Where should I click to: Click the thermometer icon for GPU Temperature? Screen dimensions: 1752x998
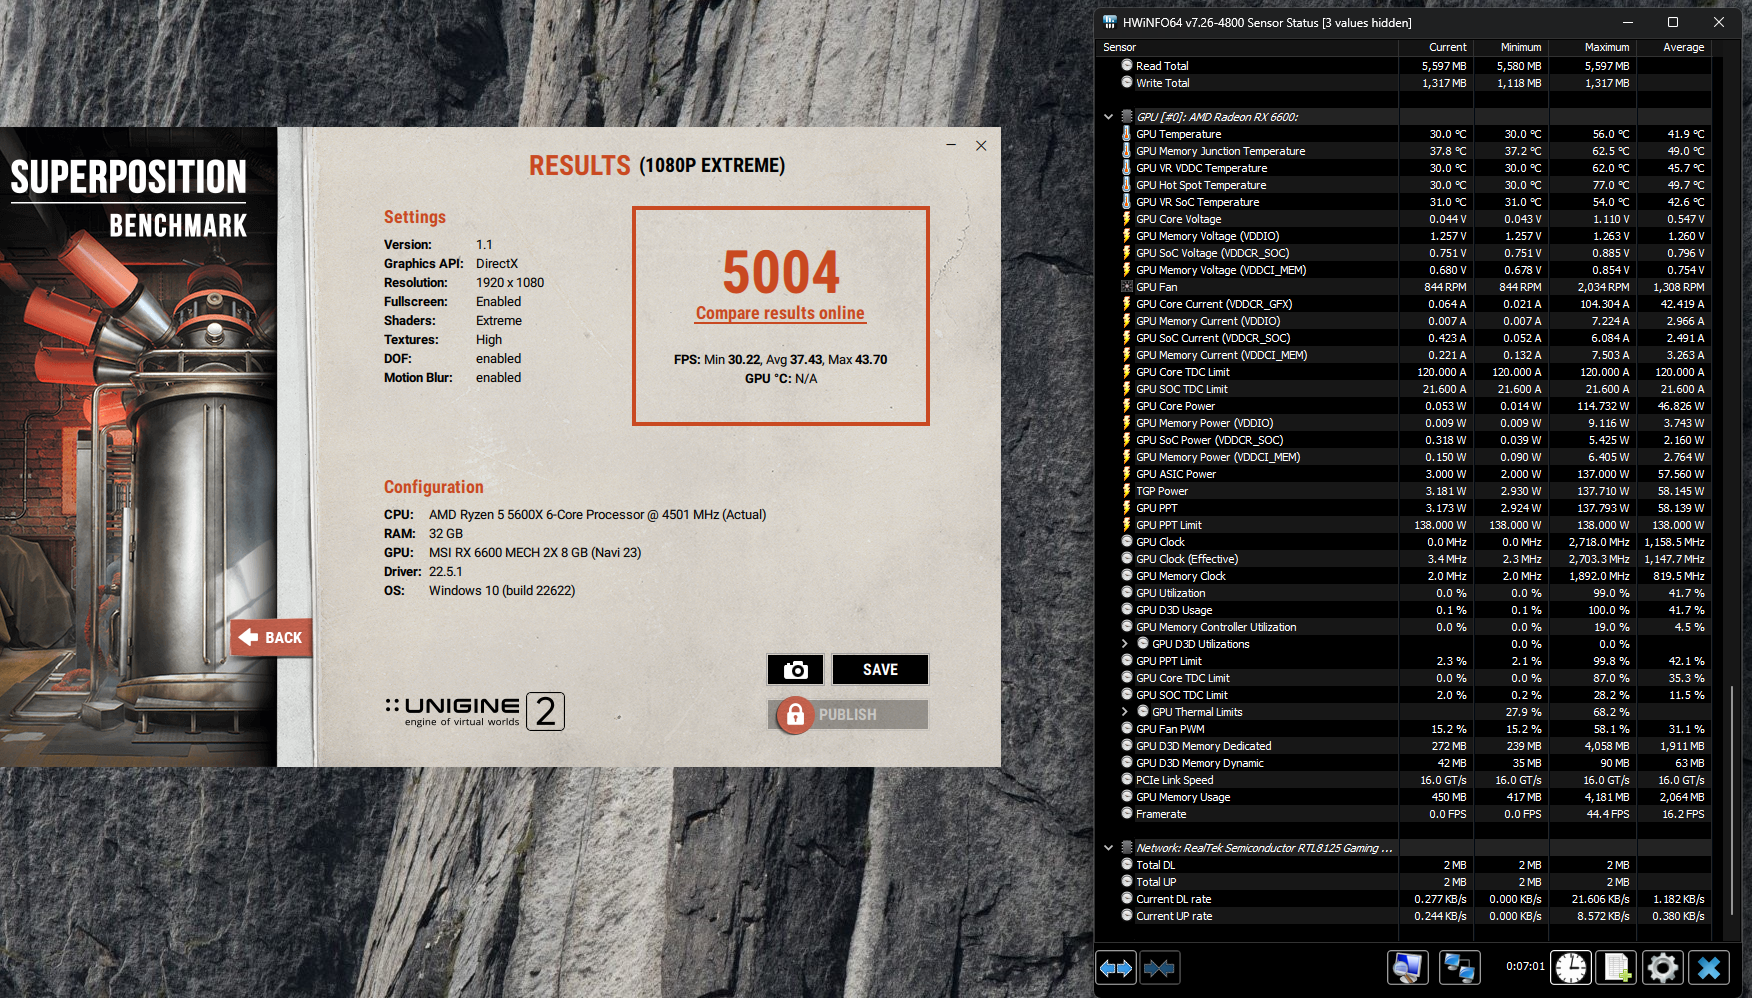coord(1127,134)
